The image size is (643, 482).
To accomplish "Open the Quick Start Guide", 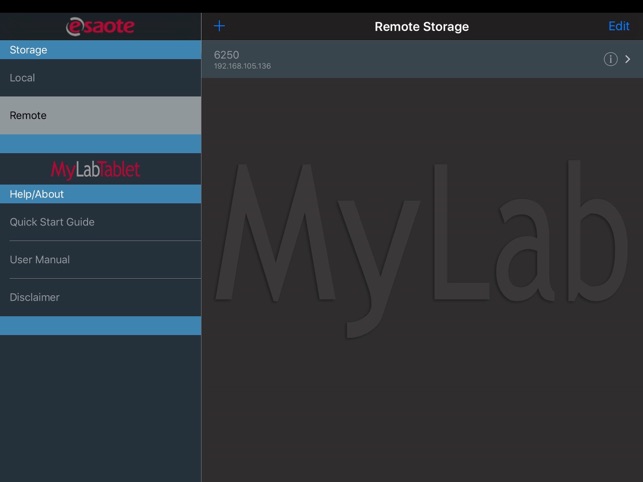I will [100, 222].
